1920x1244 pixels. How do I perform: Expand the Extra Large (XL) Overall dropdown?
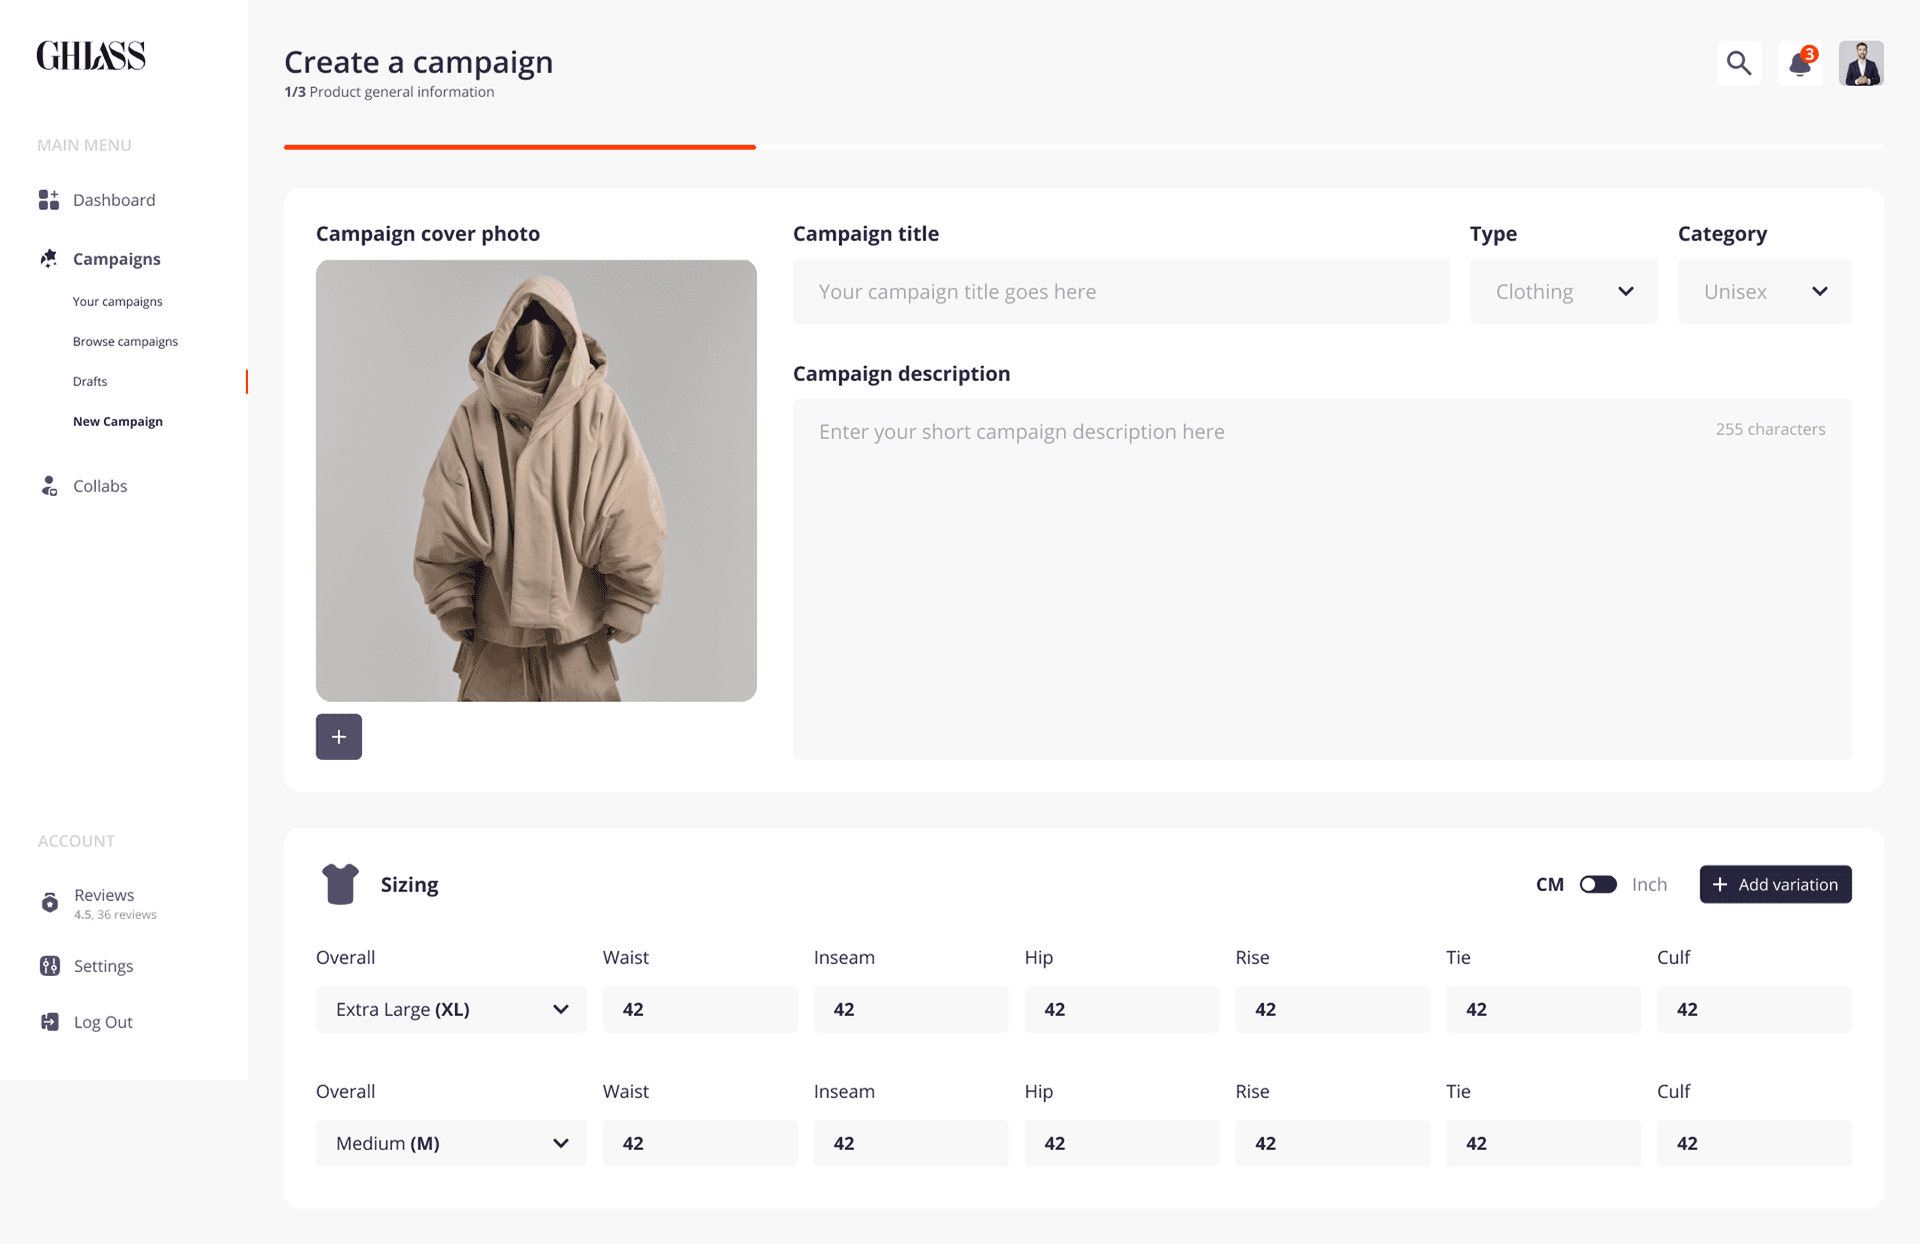tap(450, 1009)
